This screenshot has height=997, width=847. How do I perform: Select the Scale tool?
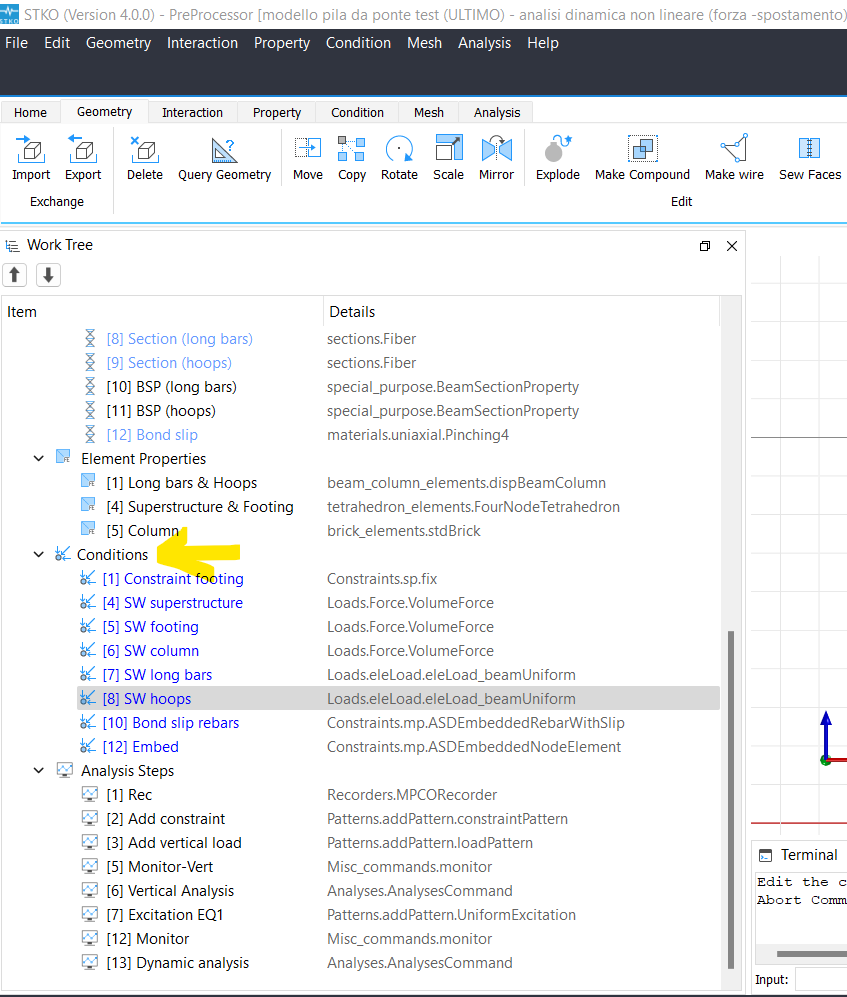click(x=448, y=158)
